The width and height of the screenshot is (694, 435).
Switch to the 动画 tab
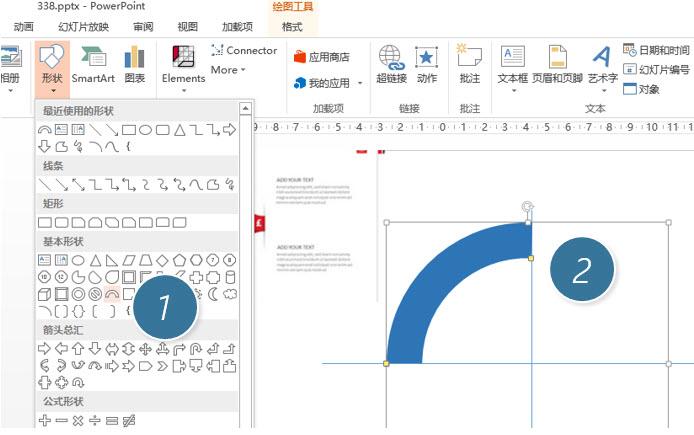point(23,27)
